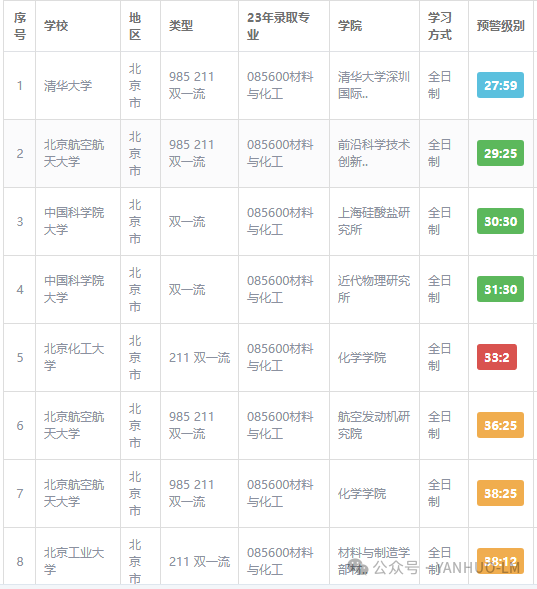
Task: Click the green 30:30 warning badge
Action: (500, 221)
